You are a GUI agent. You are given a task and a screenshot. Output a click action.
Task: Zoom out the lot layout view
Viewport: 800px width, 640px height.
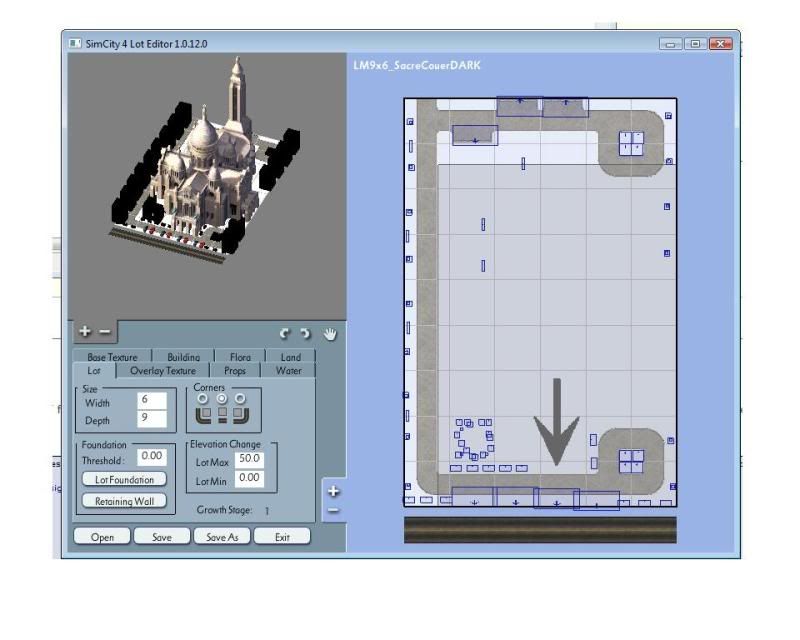pos(333,510)
